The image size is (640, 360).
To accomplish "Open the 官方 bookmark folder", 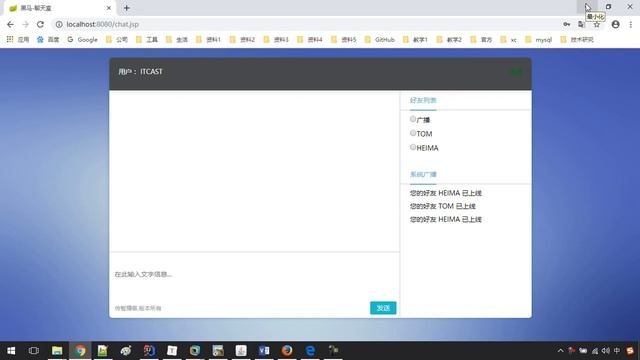I will click(x=481, y=40).
